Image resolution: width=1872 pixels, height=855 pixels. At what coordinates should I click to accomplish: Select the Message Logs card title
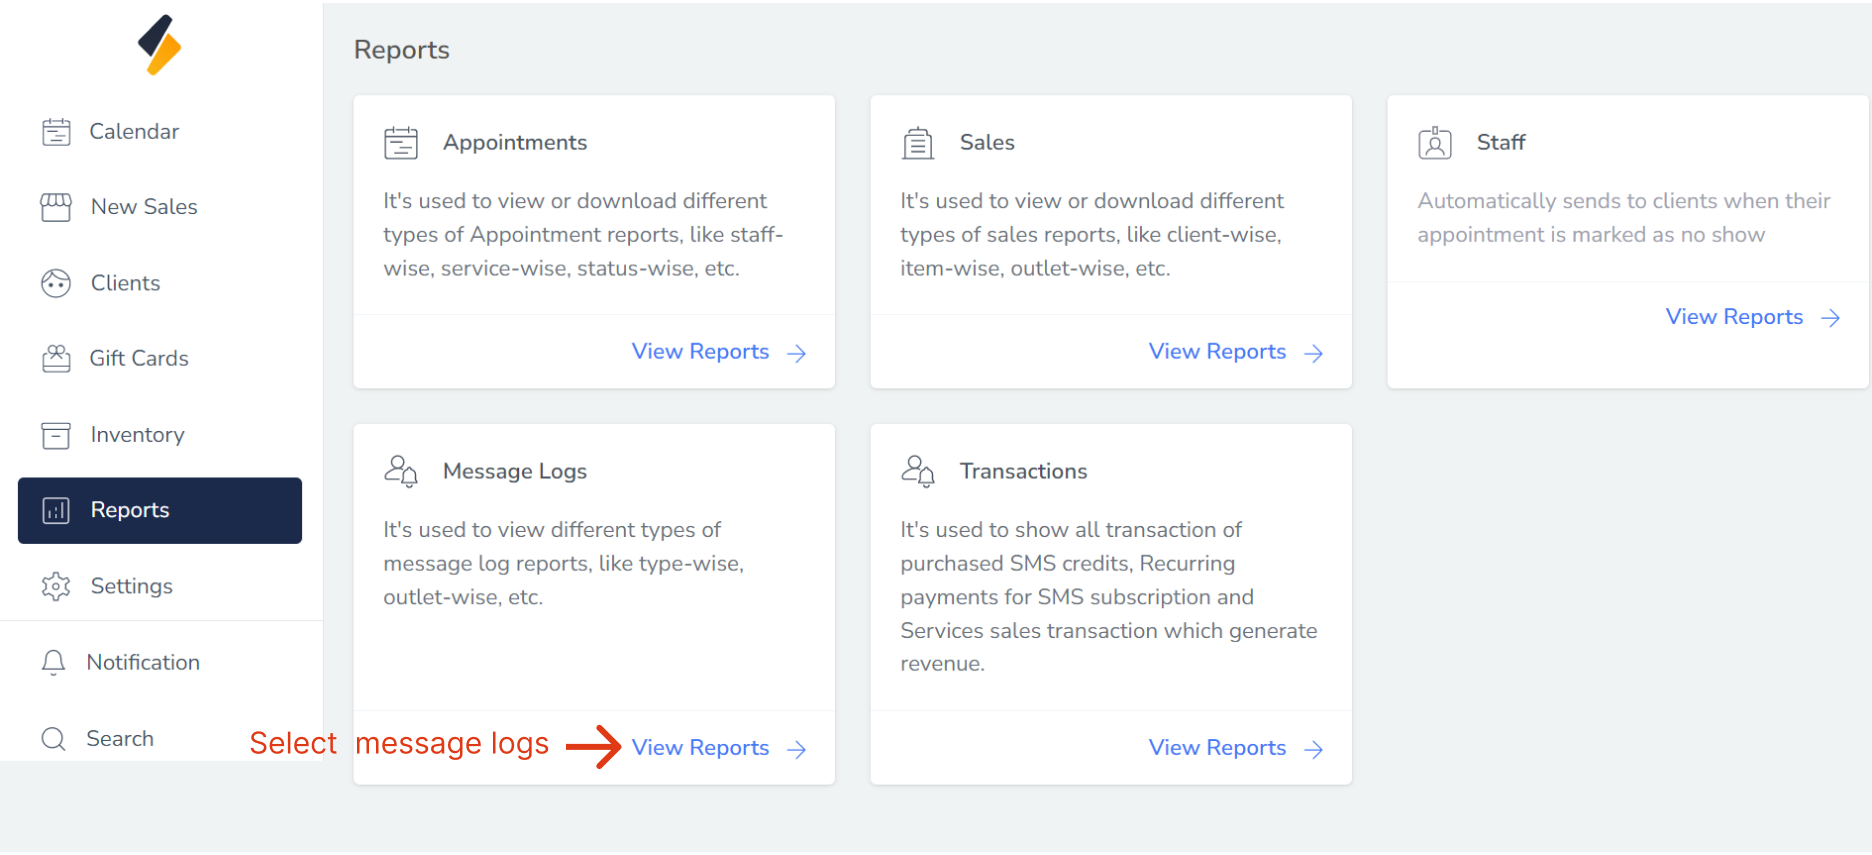point(514,471)
